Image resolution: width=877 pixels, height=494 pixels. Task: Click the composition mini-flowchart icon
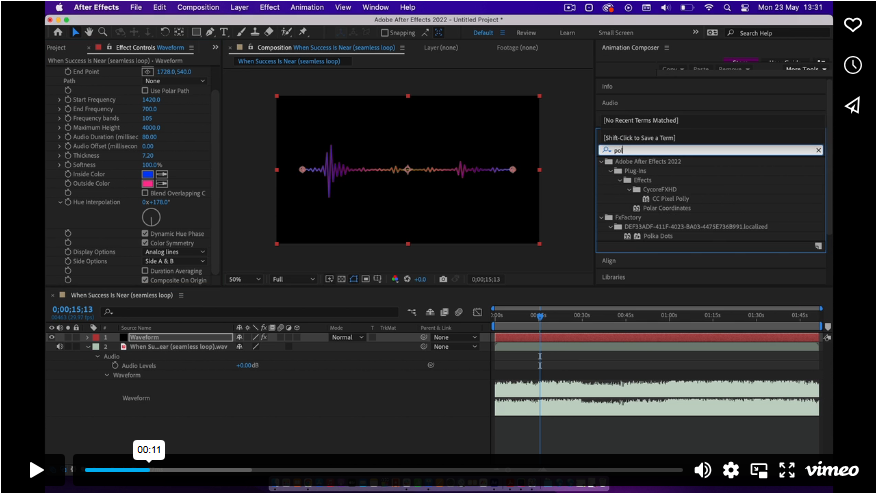(412, 312)
